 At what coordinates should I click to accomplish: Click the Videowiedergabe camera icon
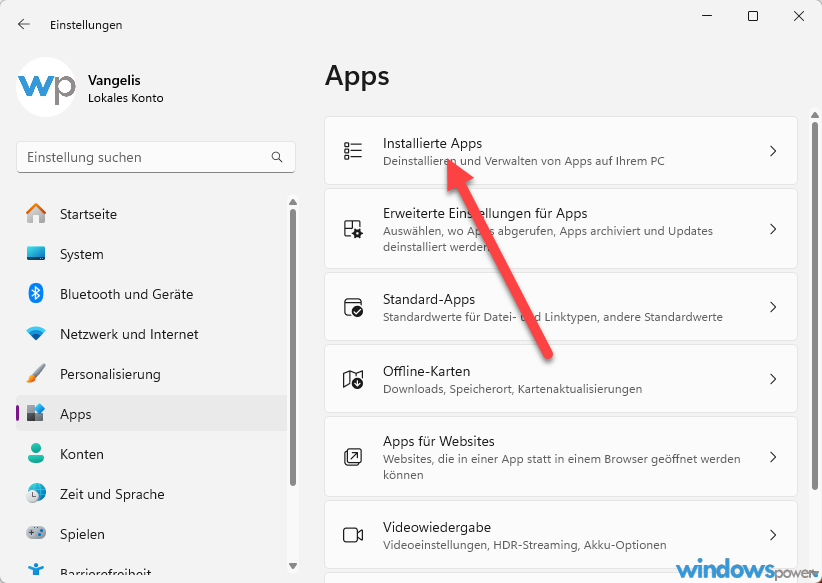tap(353, 535)
